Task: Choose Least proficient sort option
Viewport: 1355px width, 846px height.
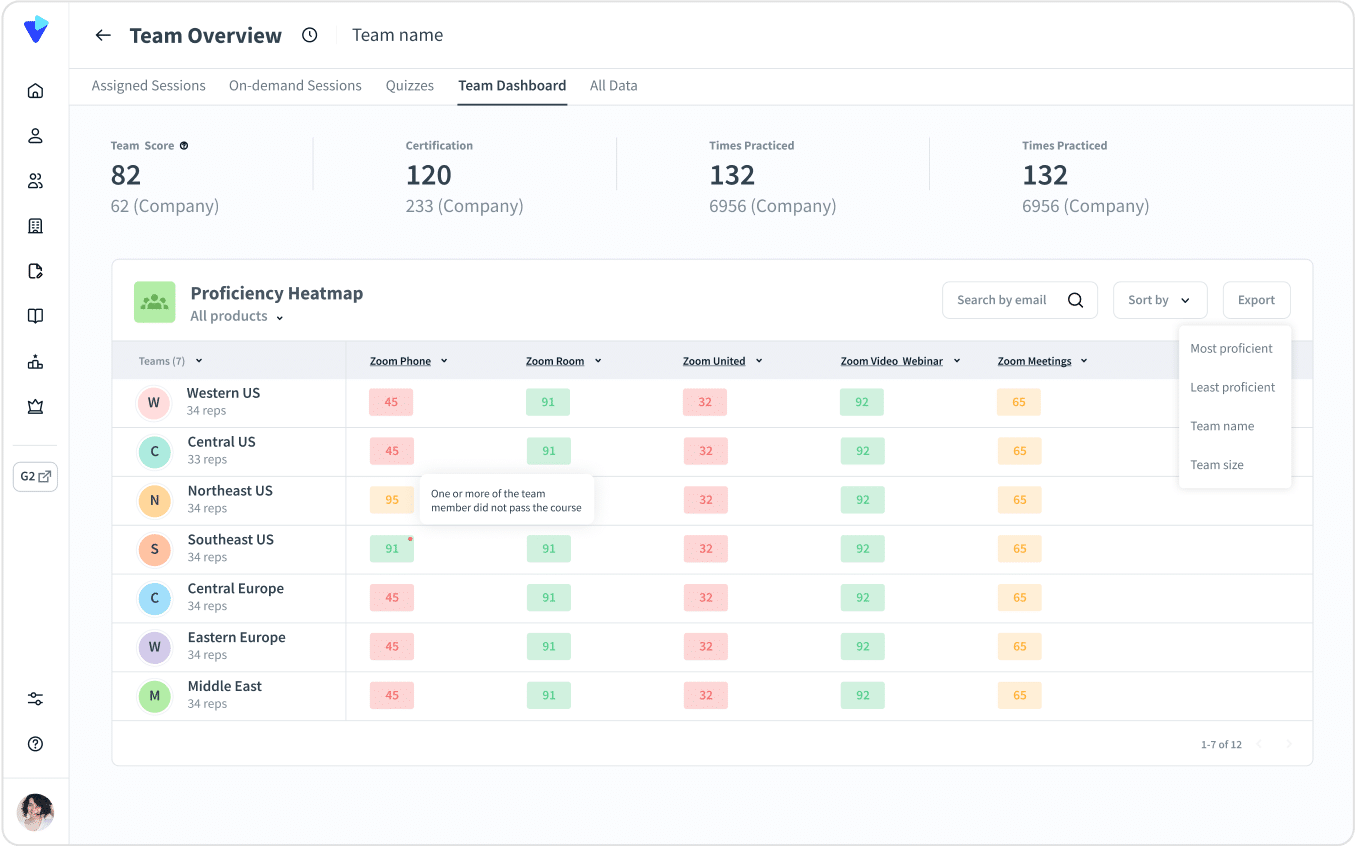Action: pyautogui.click(x=1233, y=388)
